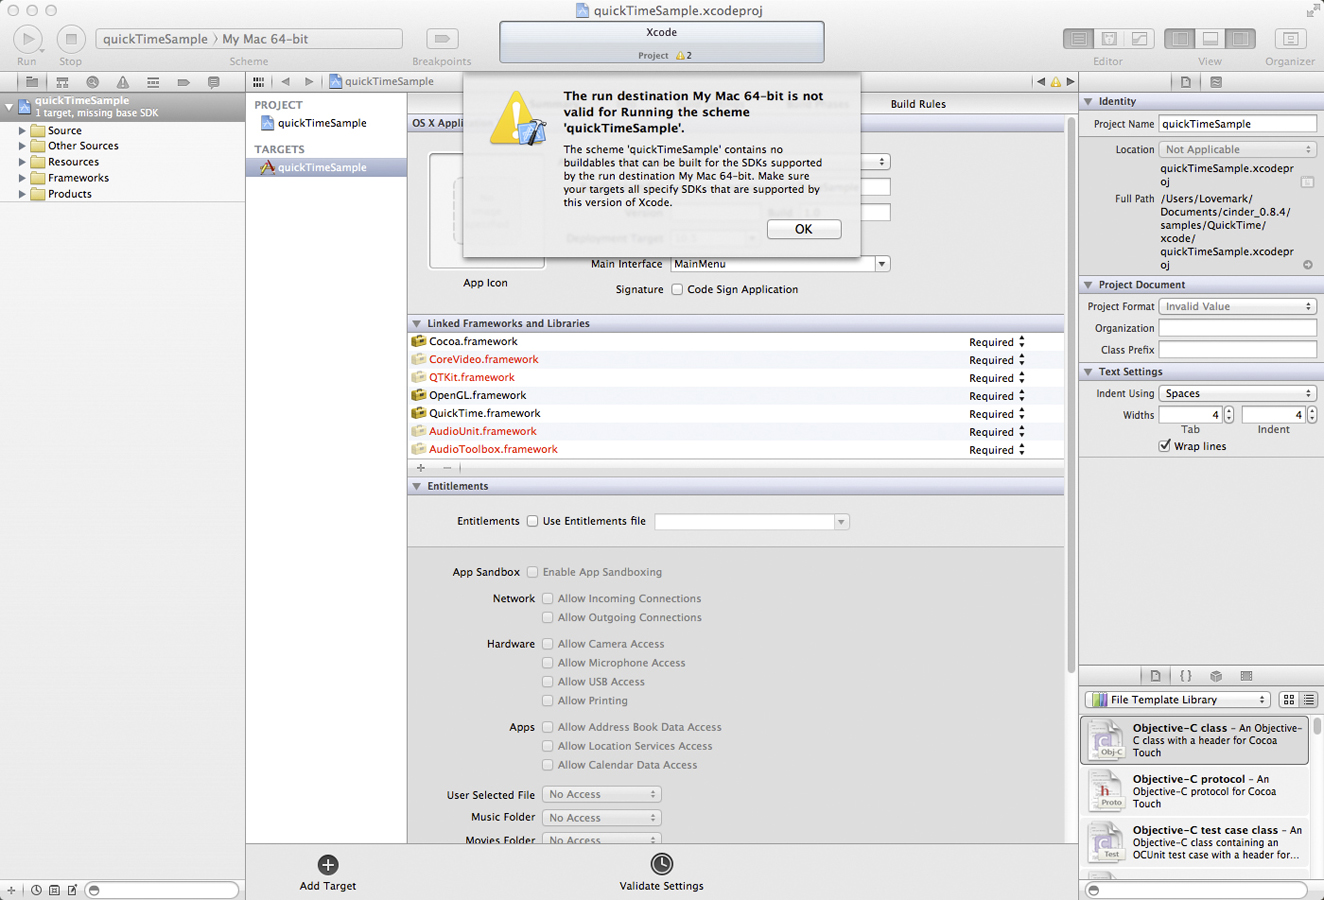Add a linked framework with plus button
The image size is (1324, 900).
pyautogui.click(x=421, y=468)
